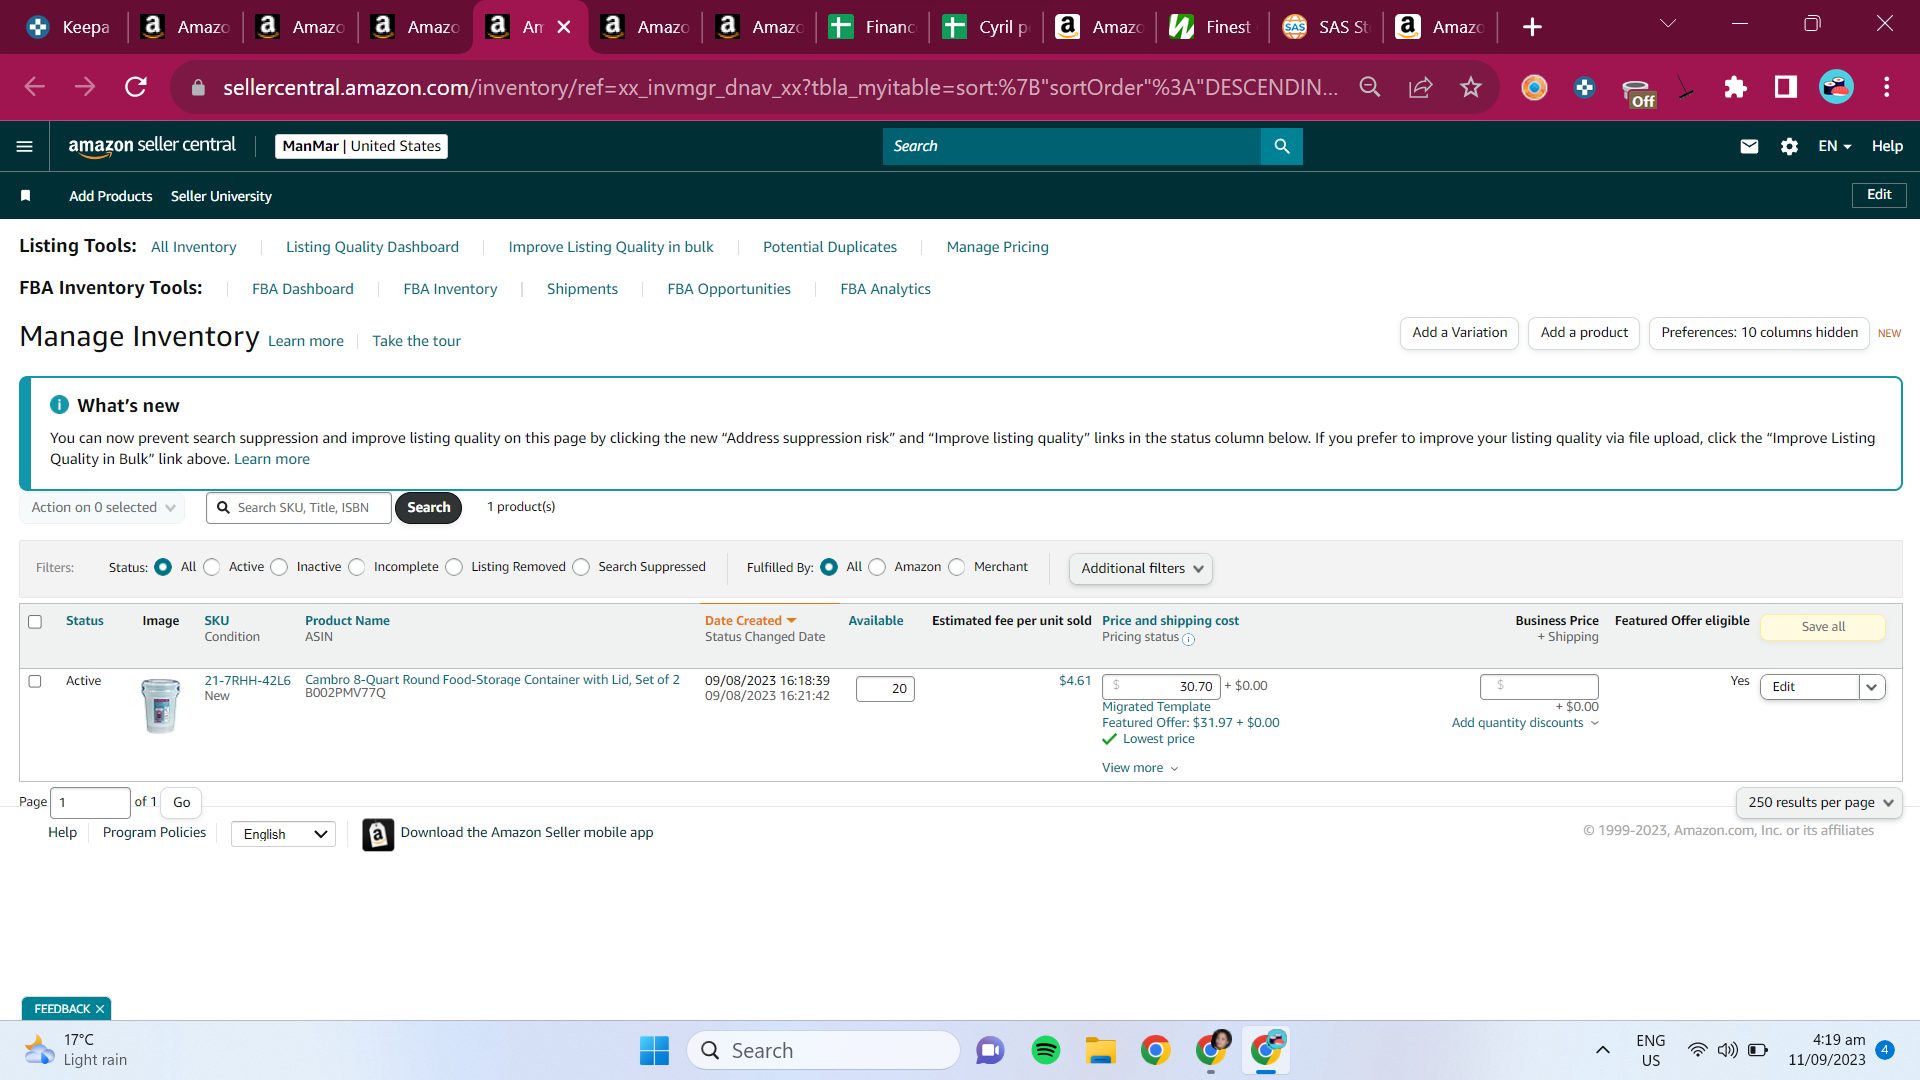Image resolution: width=1920 pixels, height=1080 pixels.
Task: Click the price field showing 30.70
Action: click(1161, 687)
